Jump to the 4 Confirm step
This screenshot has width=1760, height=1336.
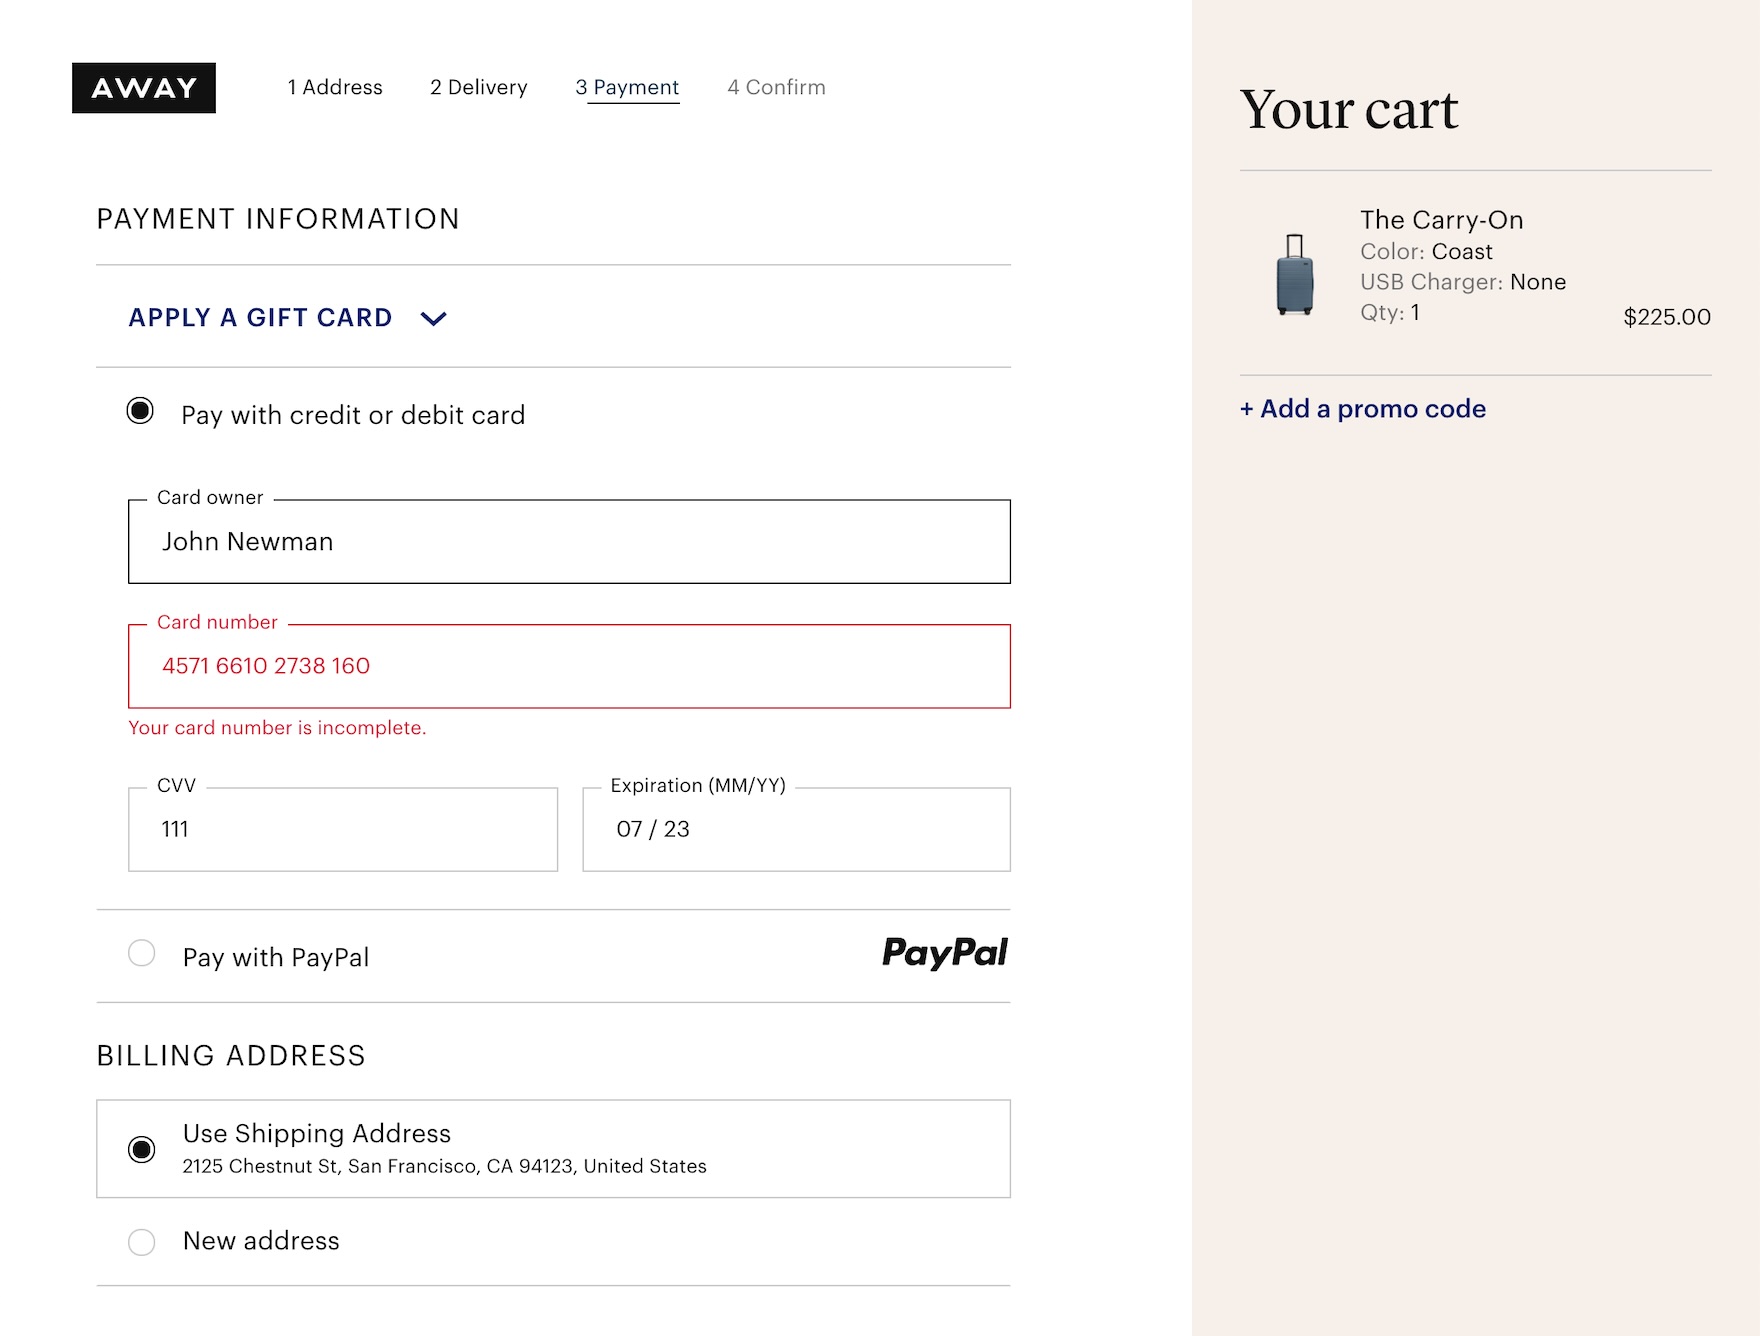[x=776, y=88]
